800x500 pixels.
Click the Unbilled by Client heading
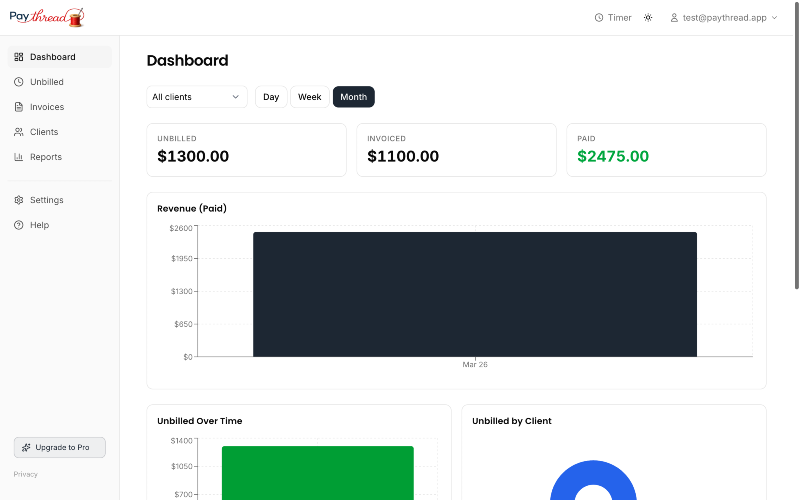pyautogui.click(x=512, y=421)
